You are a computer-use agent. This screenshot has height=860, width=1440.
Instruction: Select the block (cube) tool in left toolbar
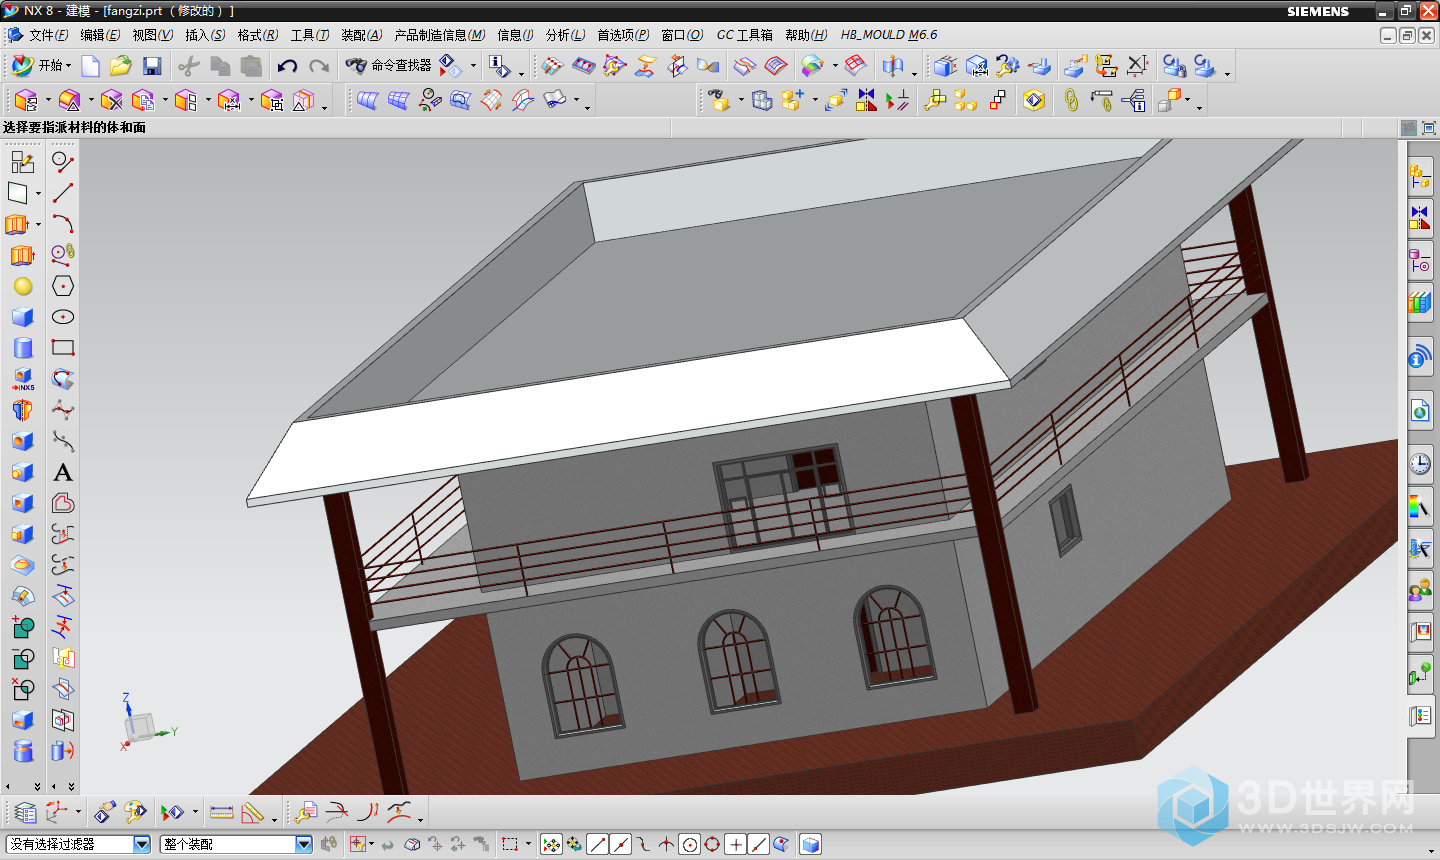[x=23, y=317]
